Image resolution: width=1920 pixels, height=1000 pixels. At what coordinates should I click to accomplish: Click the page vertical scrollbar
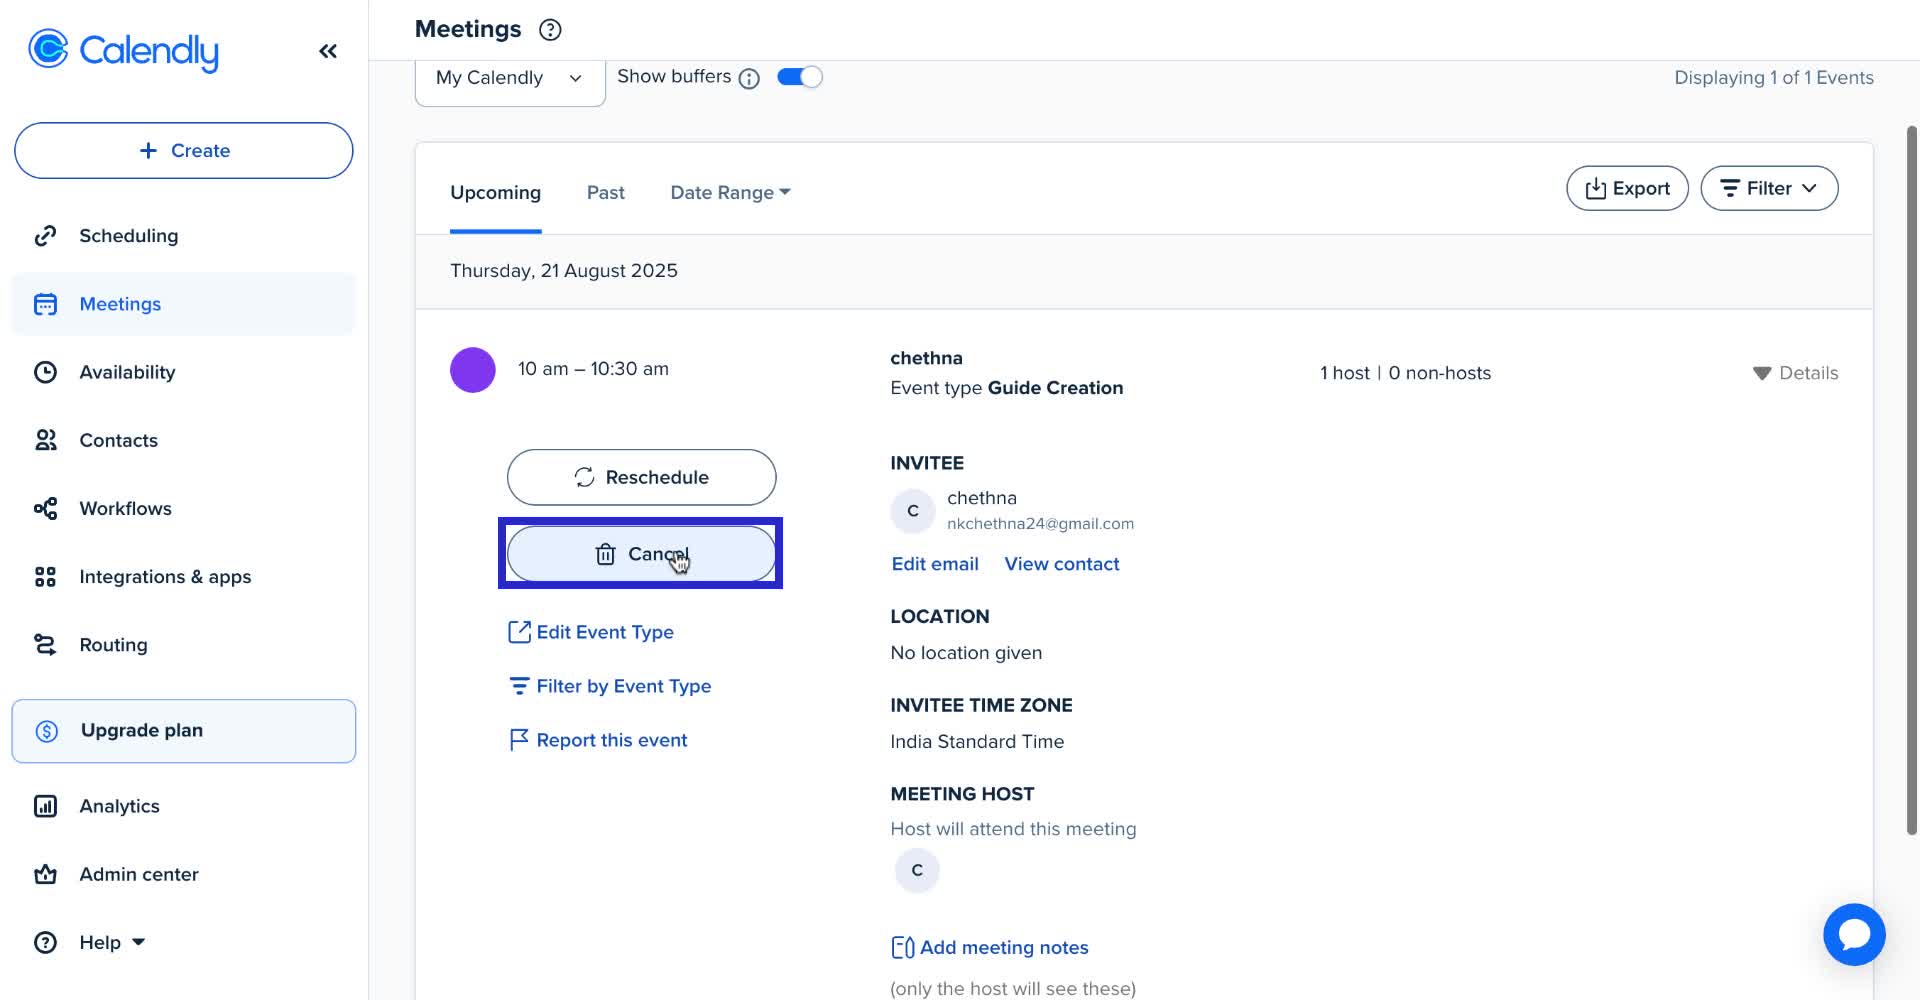(1911, 480)
